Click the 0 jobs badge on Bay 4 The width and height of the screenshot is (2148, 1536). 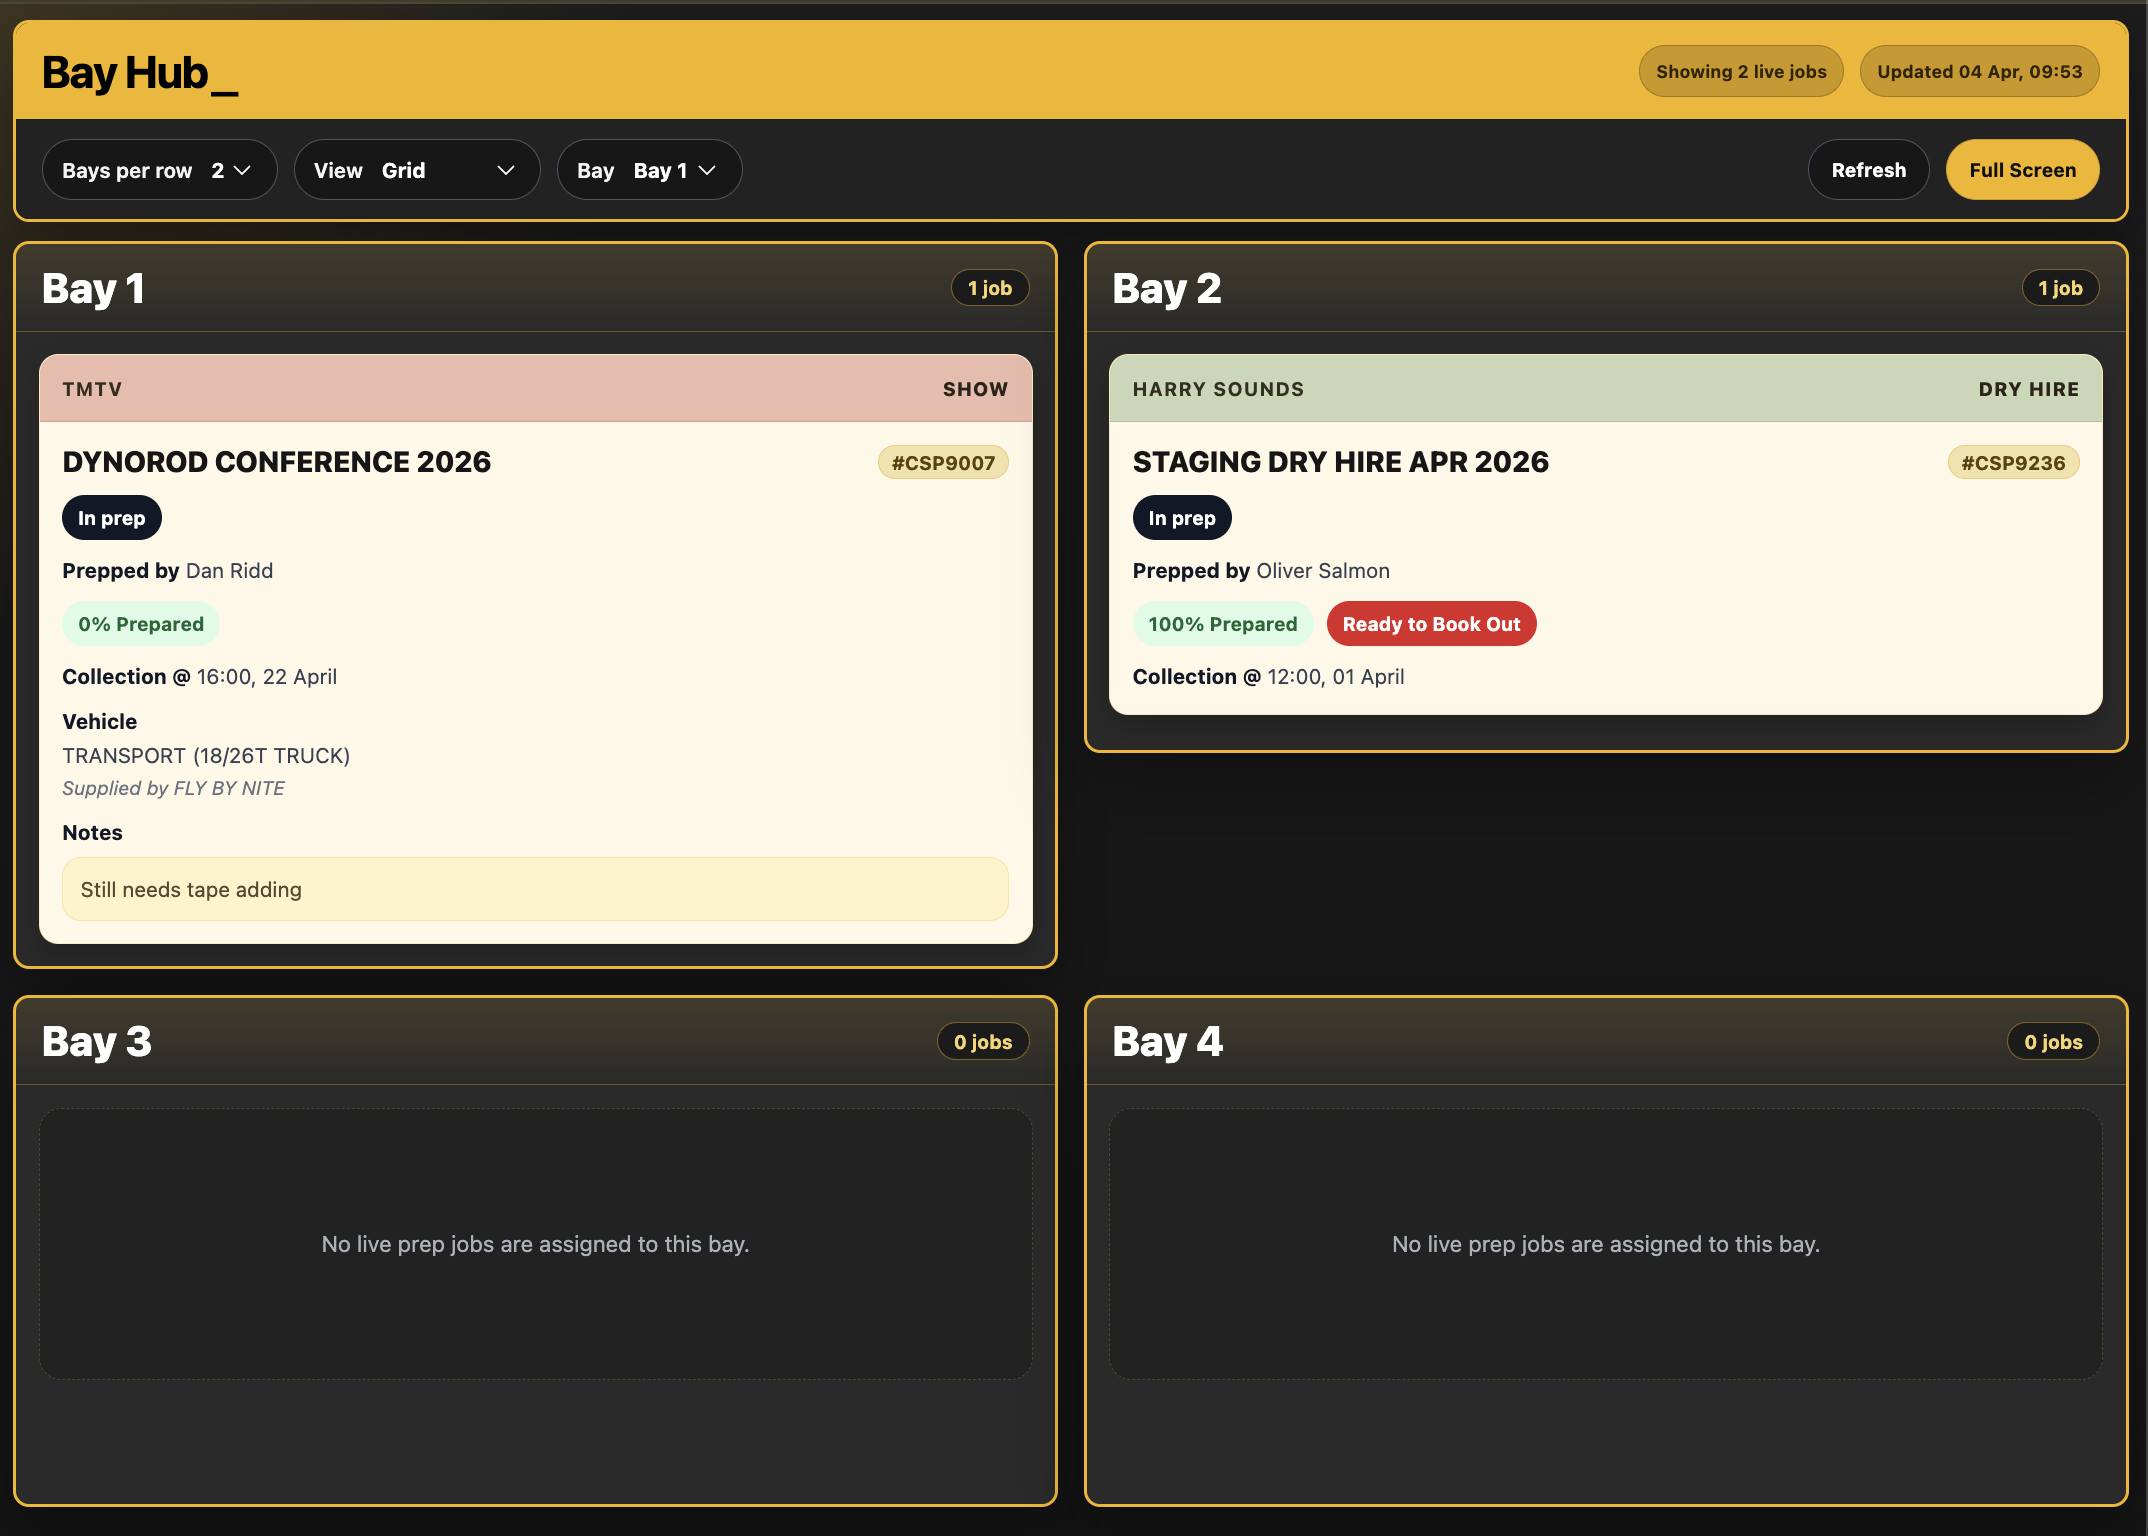tap(2053, 1041)
